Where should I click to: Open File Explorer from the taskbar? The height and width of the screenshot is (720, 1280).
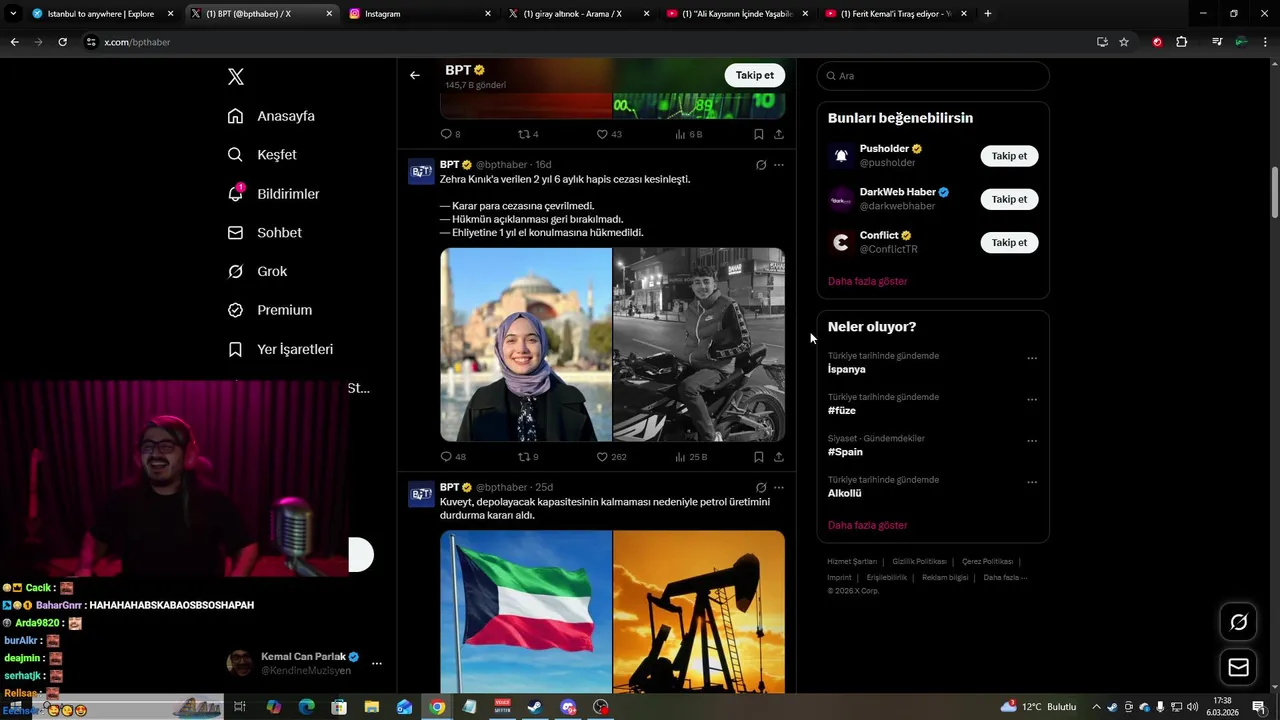(x=372, y=707)
